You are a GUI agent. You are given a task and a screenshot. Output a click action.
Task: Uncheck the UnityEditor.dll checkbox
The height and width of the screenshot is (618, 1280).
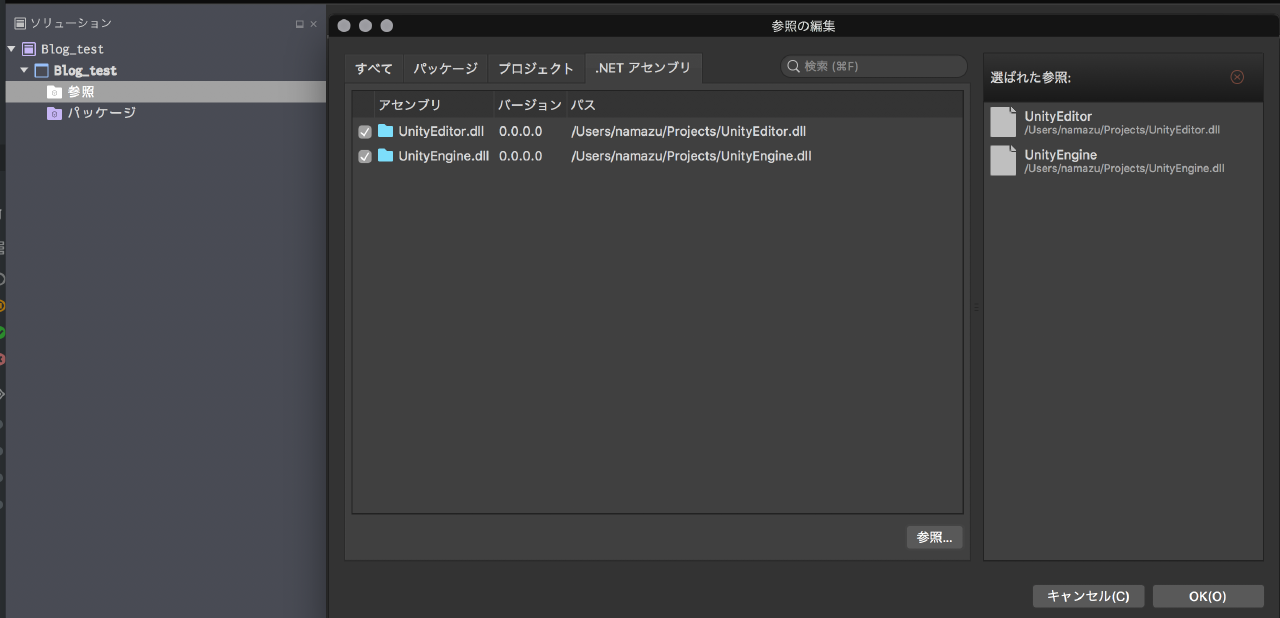[x=365, y=132]
